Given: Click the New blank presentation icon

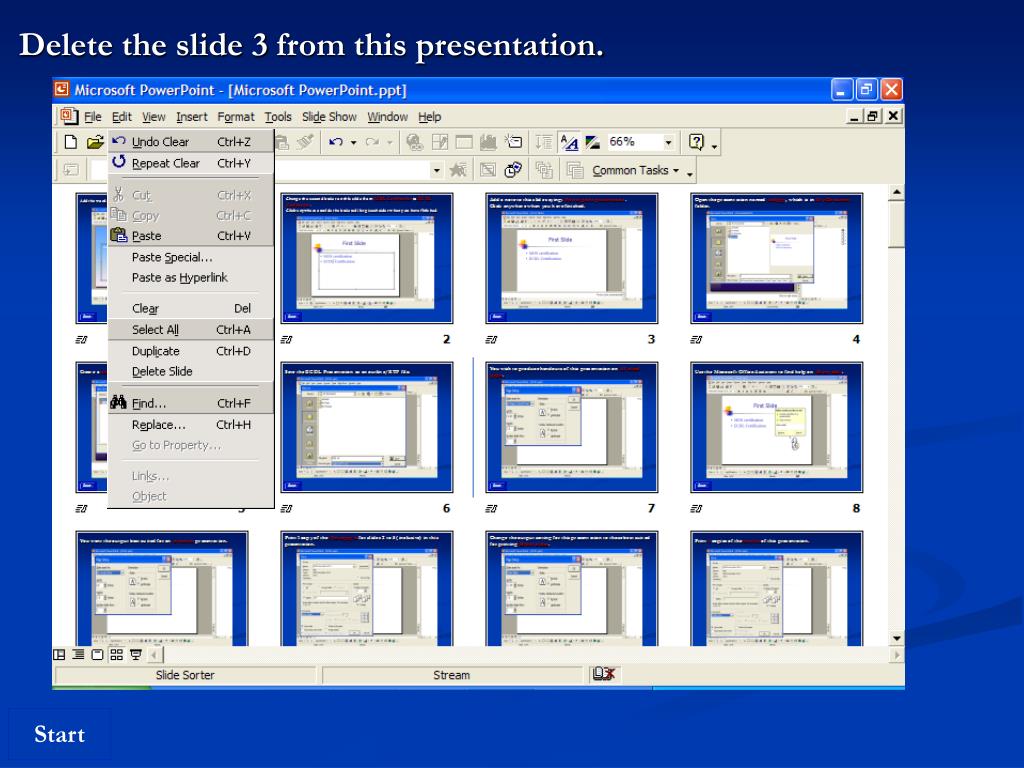Looking at the screenshot, I should click(71, 142).
